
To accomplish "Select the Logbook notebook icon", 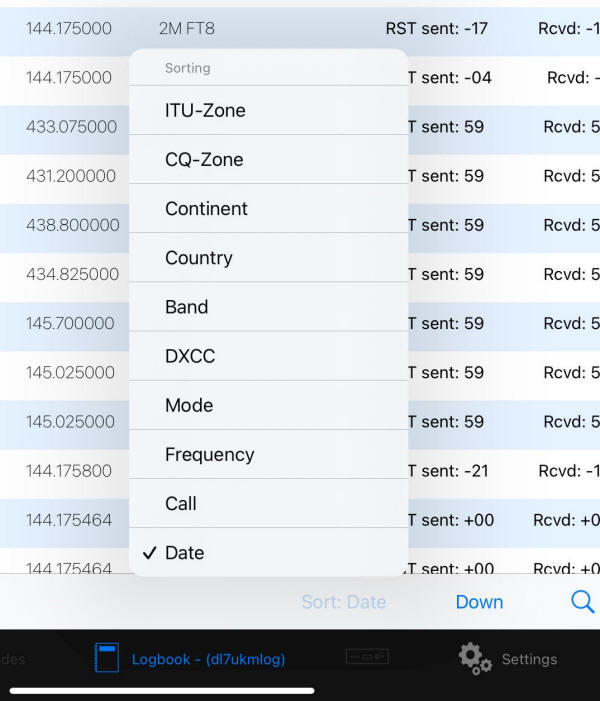I will 107,658.
